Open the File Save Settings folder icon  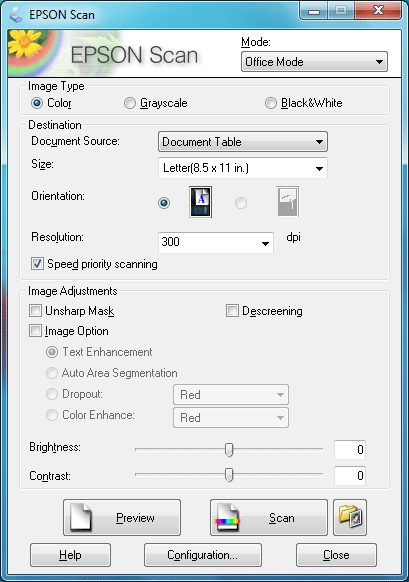tap(350, 517)
